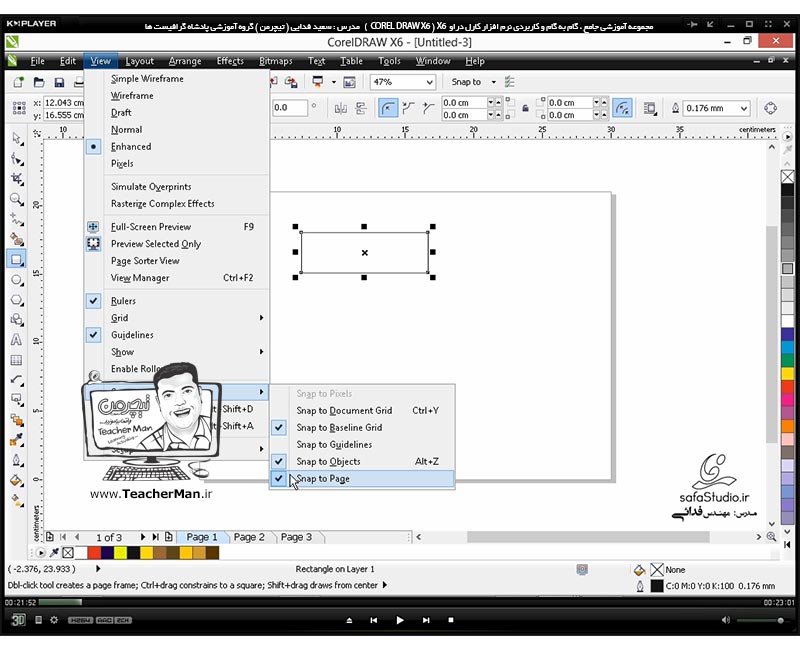Click the Full-Screen Preview icon

click(x=93, y=227)
